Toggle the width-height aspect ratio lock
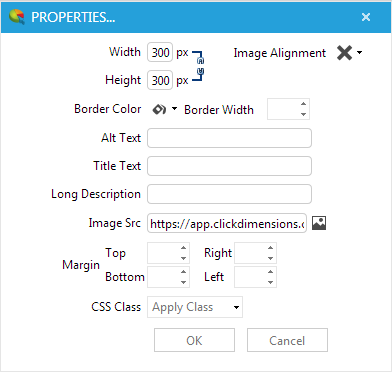The width and height of the screenshot is (392, 372). point(198,66)
